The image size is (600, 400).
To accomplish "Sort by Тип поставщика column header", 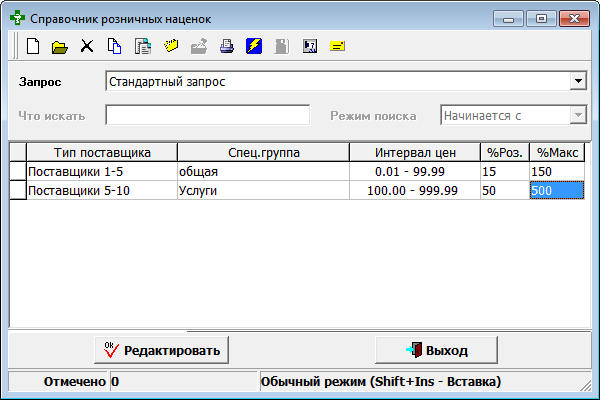I will pos(102,152).
